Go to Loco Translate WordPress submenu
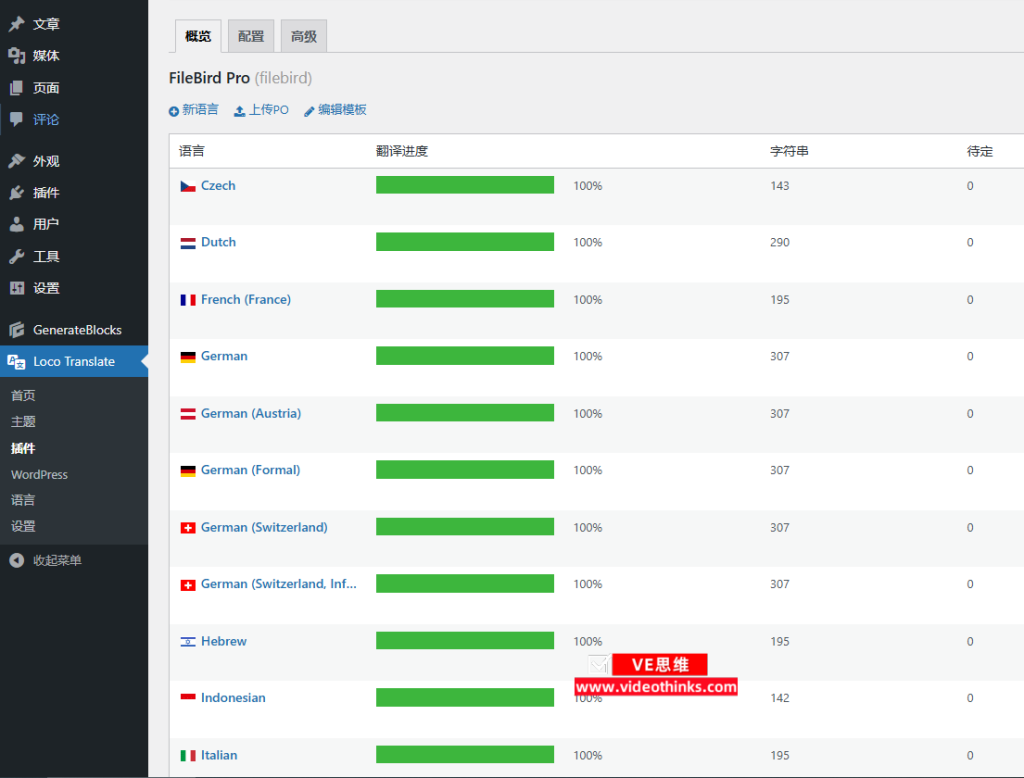 [39, 474]
